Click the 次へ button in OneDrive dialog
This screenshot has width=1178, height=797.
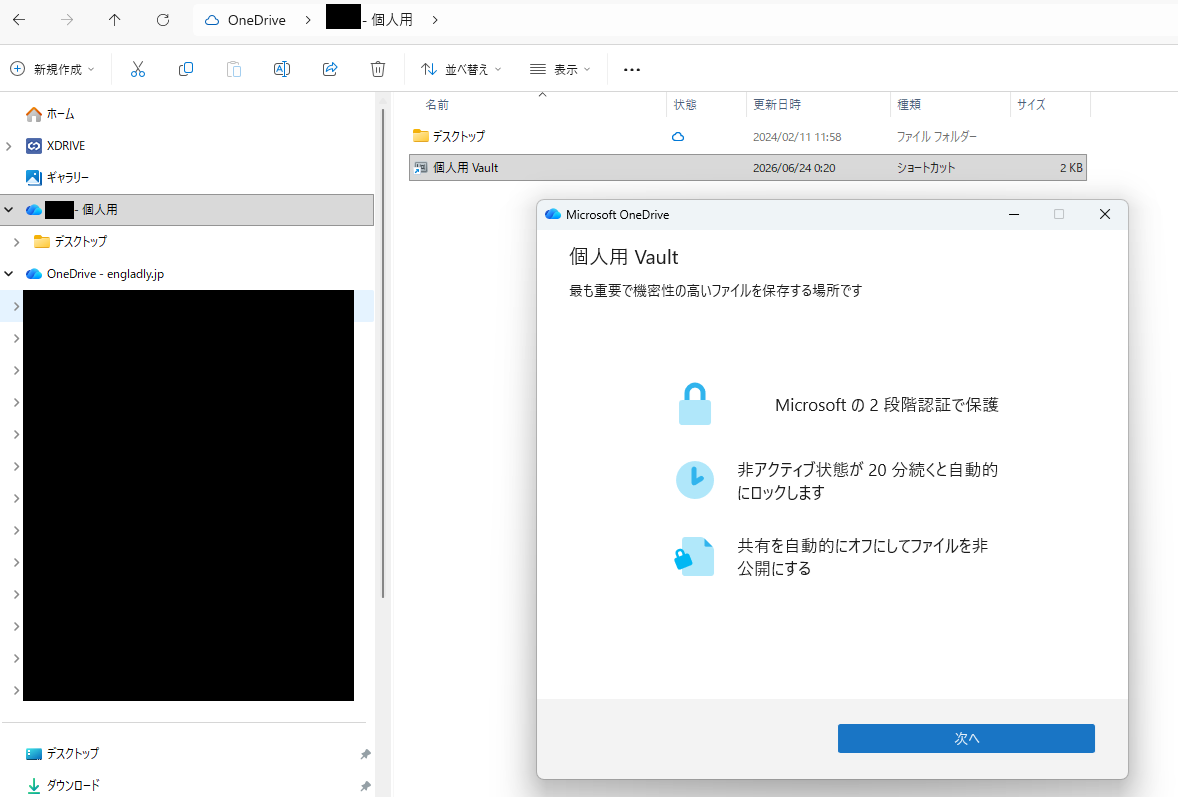[x=966, y=738]
